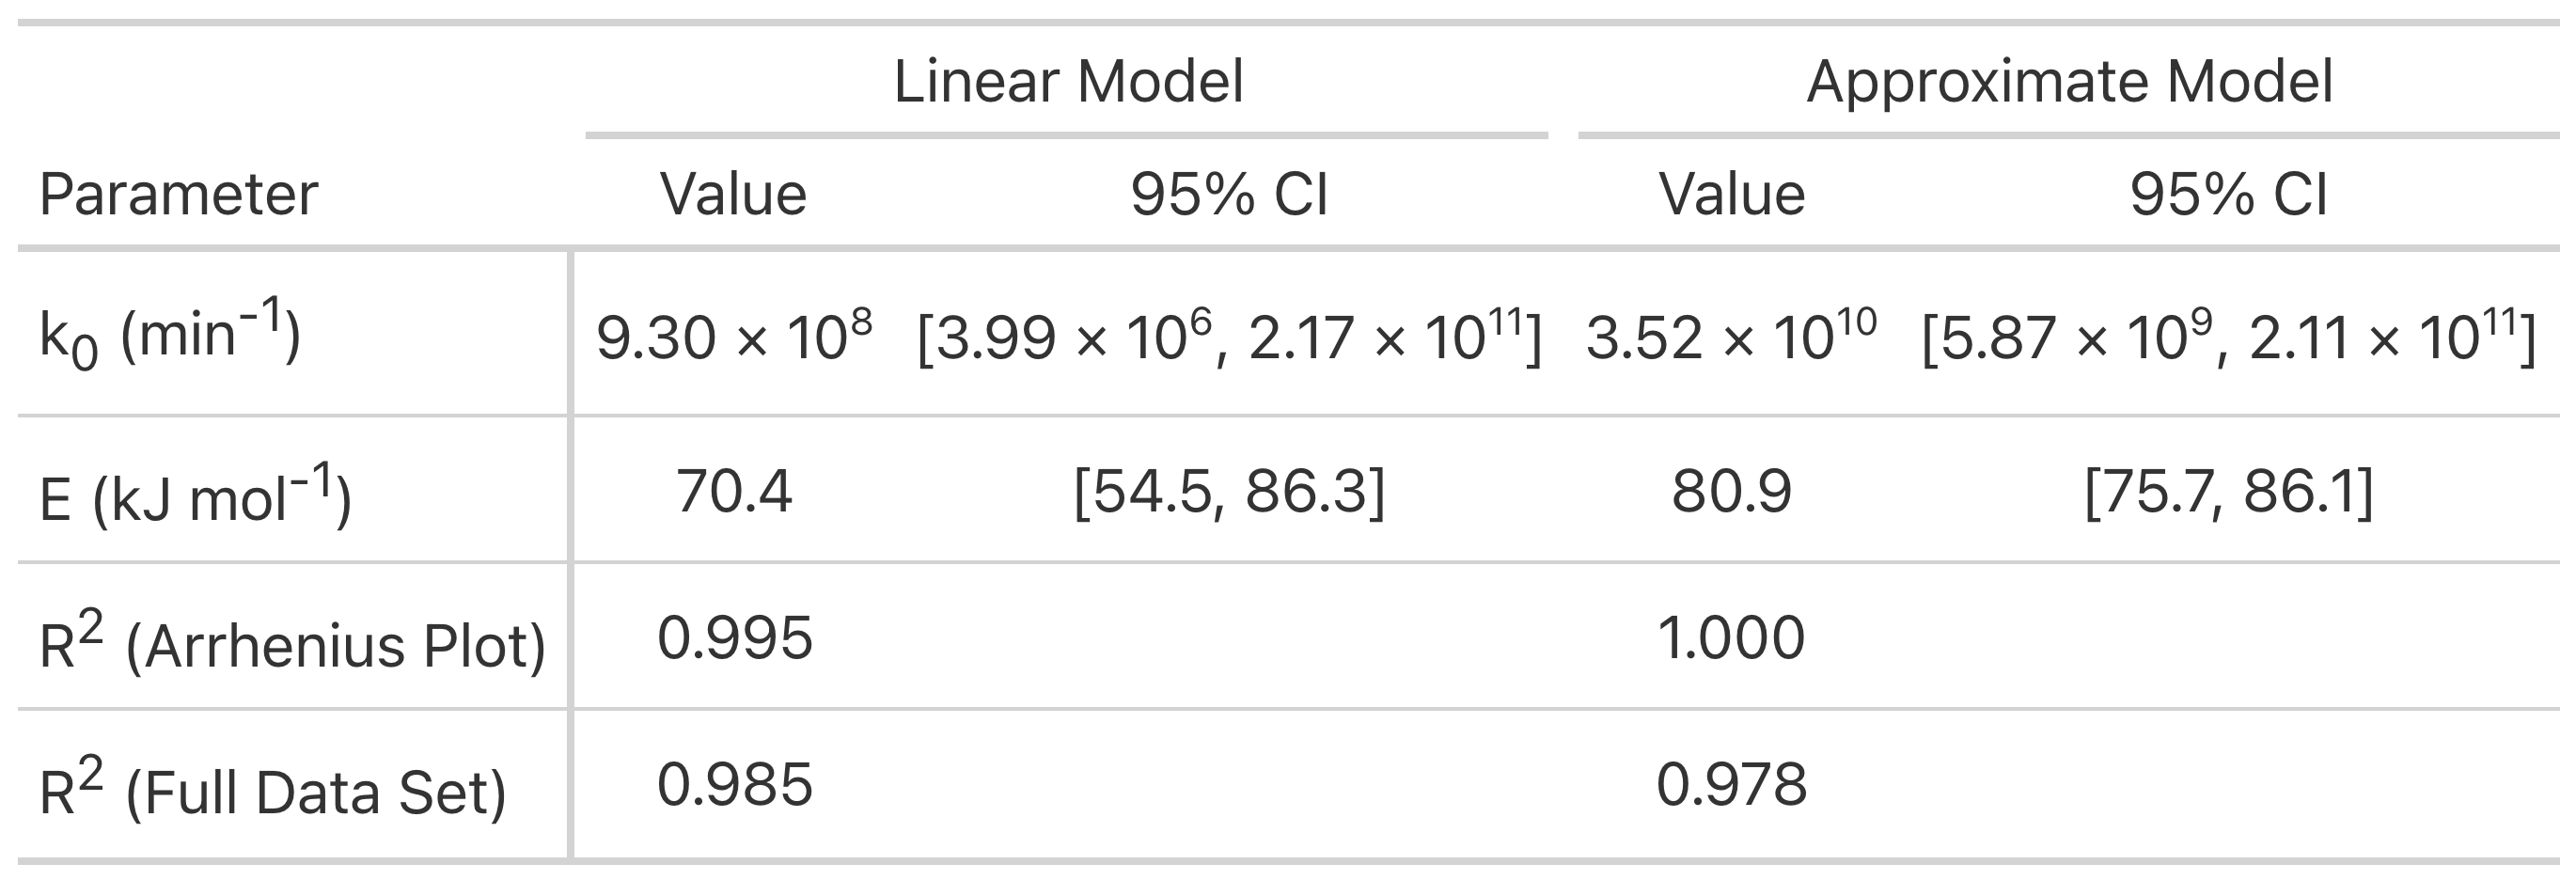
Task: Click the 9.30 × 10⁸ value cell
Action: coord(734,336)
